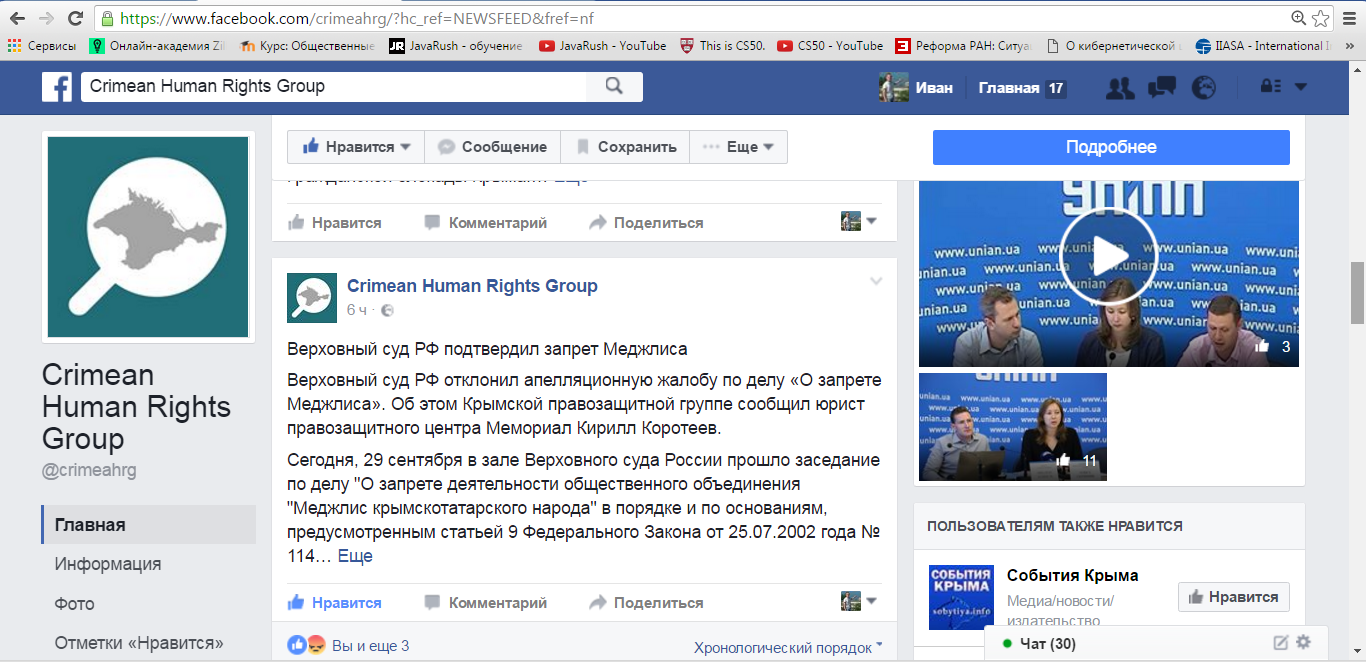Viewport: 1366px width, 662px height.
Task: Open chat settings gear icon
Action: (1303, 643)
